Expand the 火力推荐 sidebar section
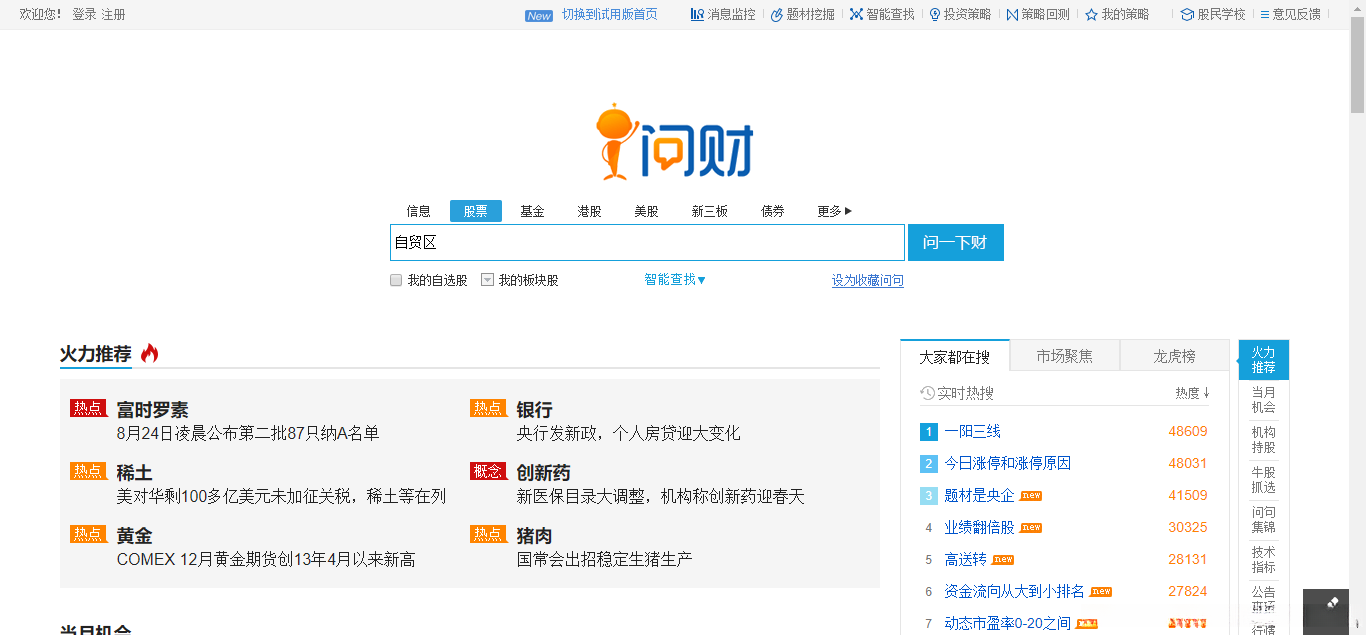 tap(1263, 359)
